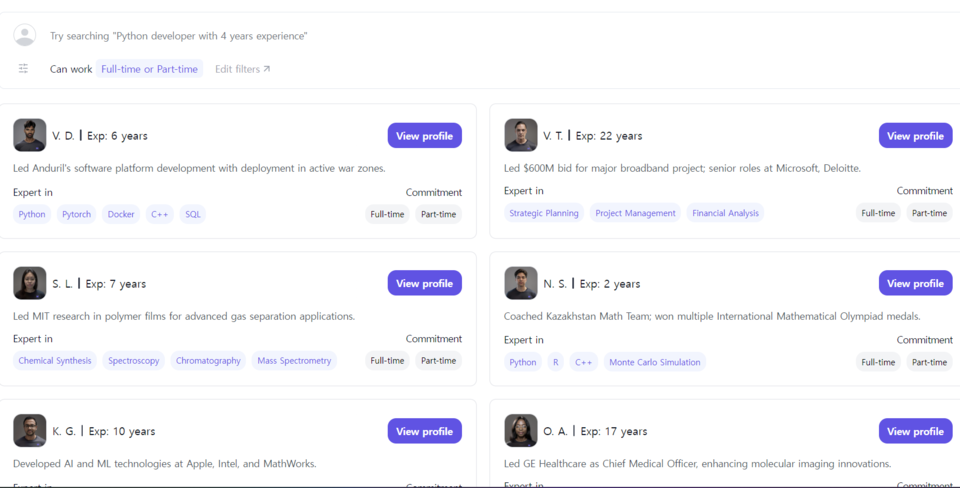Open K. G.'s avatar image
Viewport: 960px width, 488px height.
pyautogui.click(x=30, y=431)
